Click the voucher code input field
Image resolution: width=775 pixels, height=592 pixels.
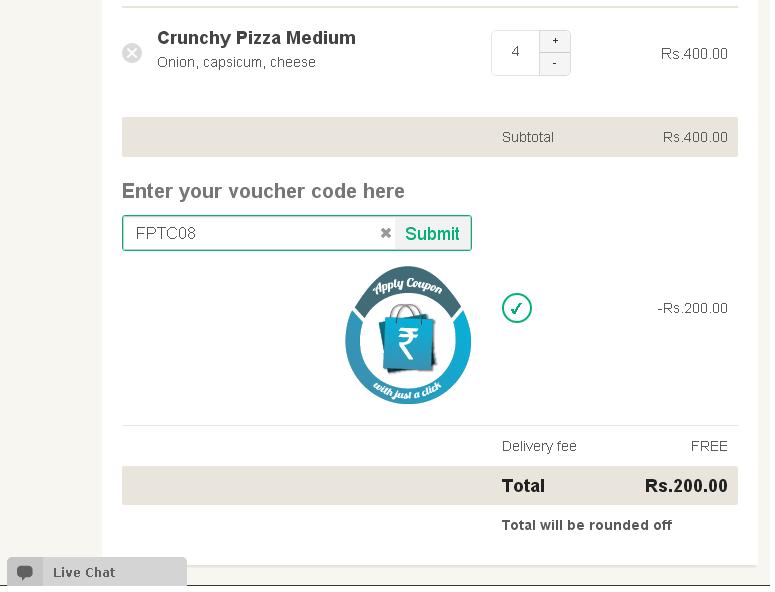tap(252, 233)
